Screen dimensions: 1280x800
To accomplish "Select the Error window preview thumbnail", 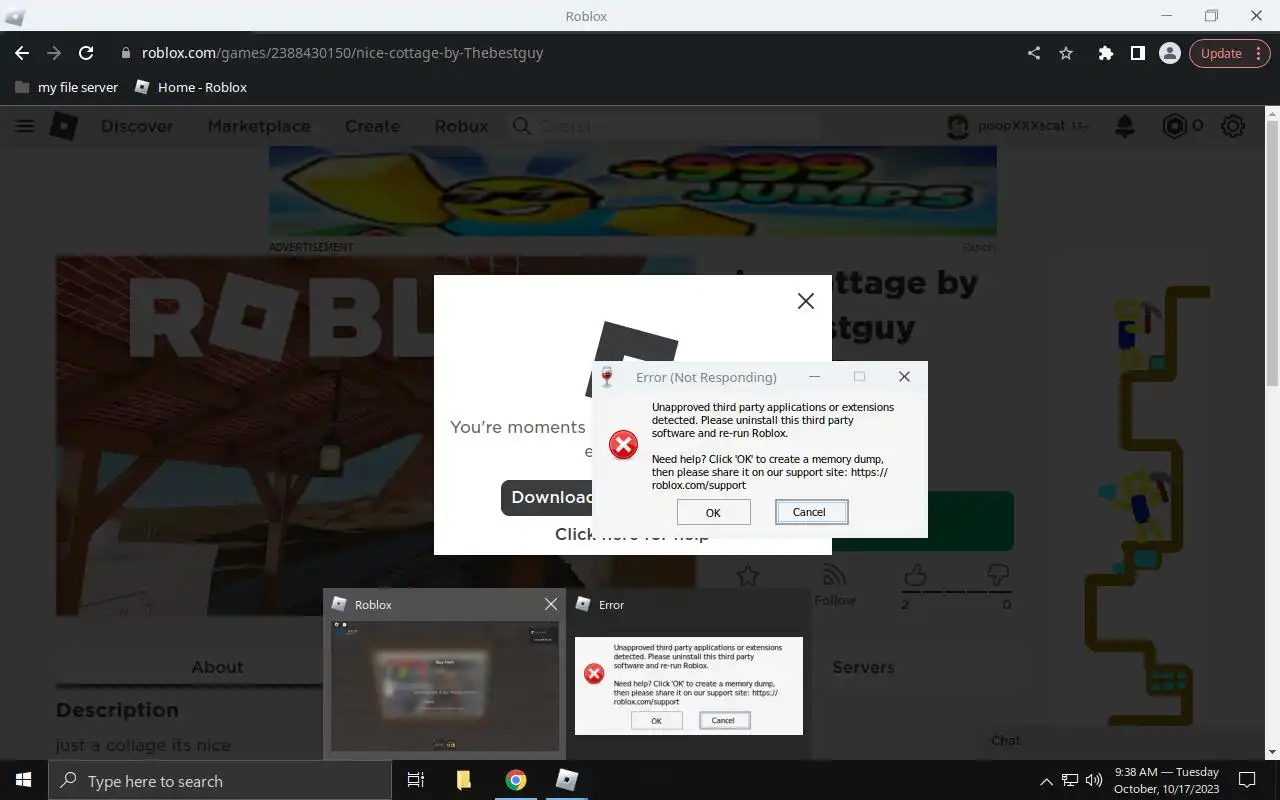I will pyautogui.click(x=689, y=686).
